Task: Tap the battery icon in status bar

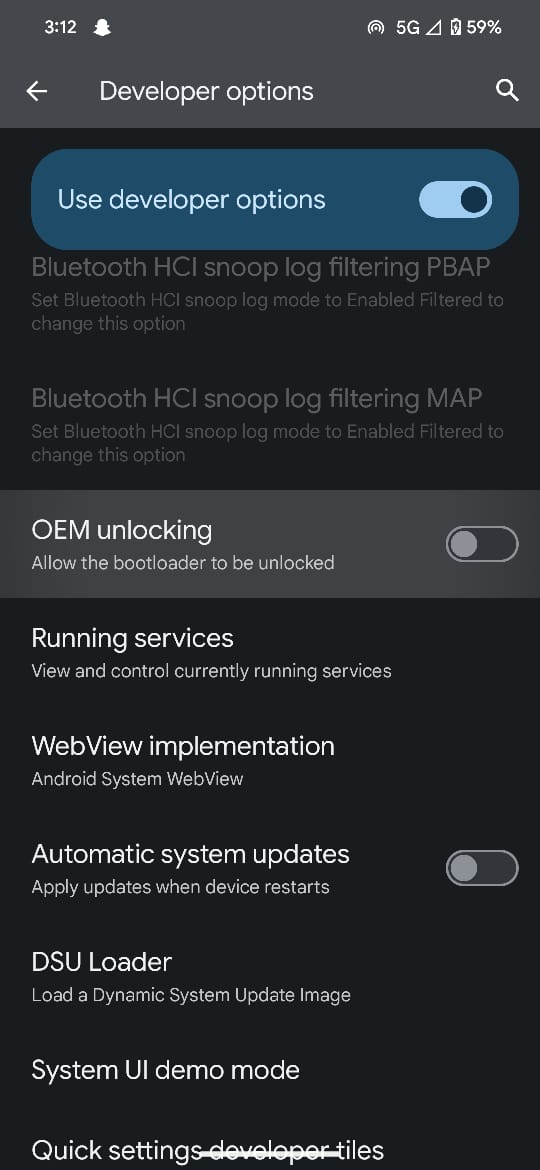Action: click(456, 28)
